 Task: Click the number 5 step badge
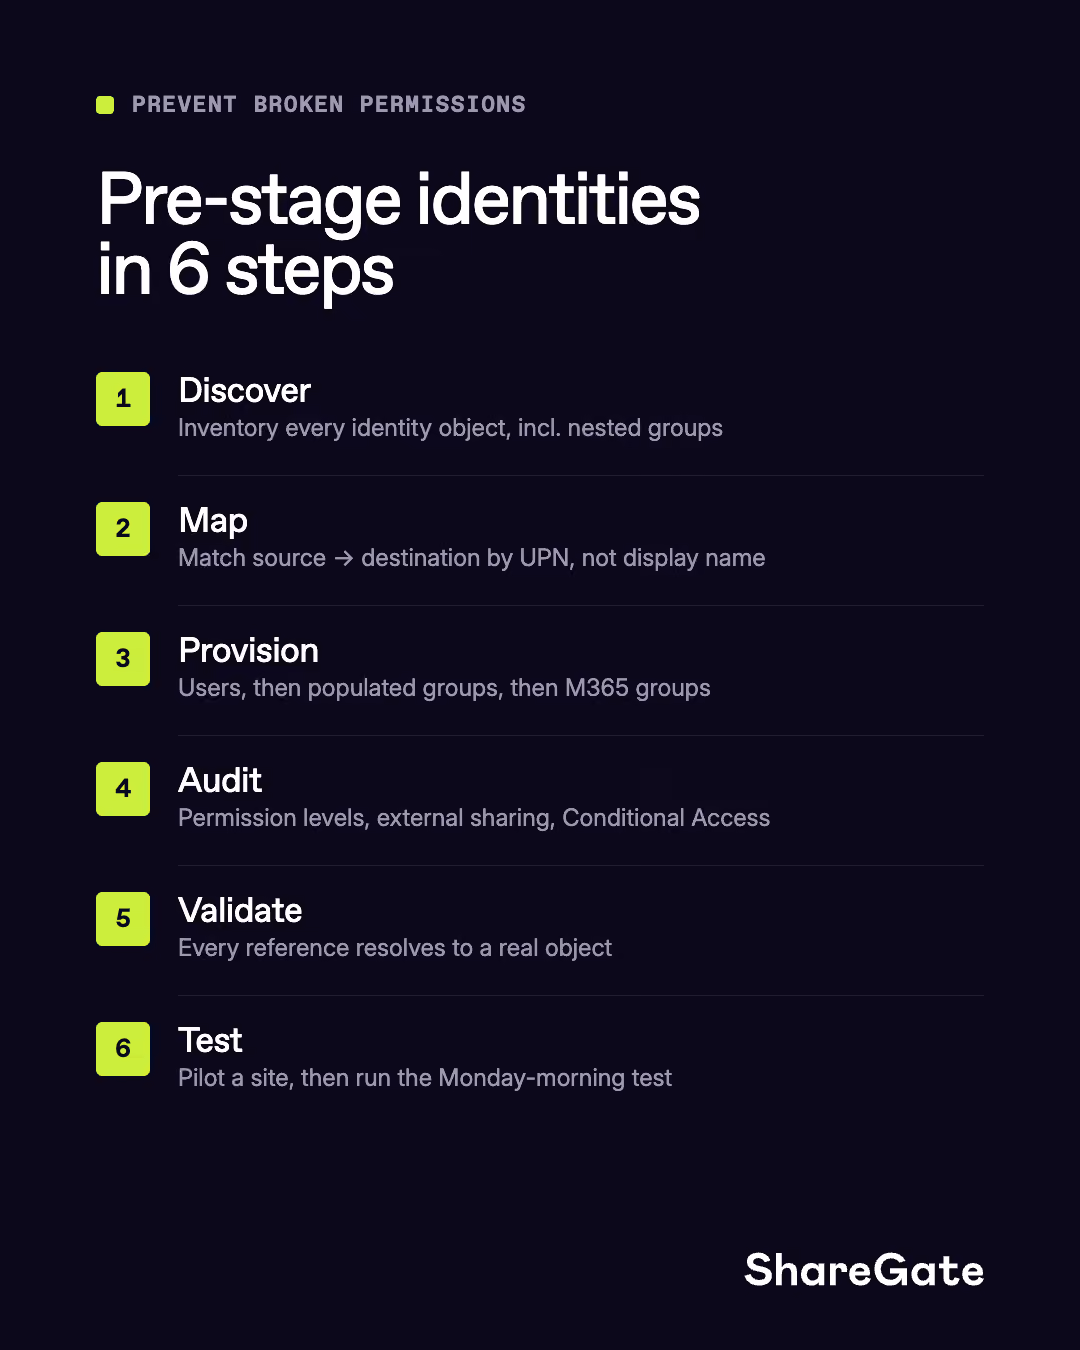123,919
